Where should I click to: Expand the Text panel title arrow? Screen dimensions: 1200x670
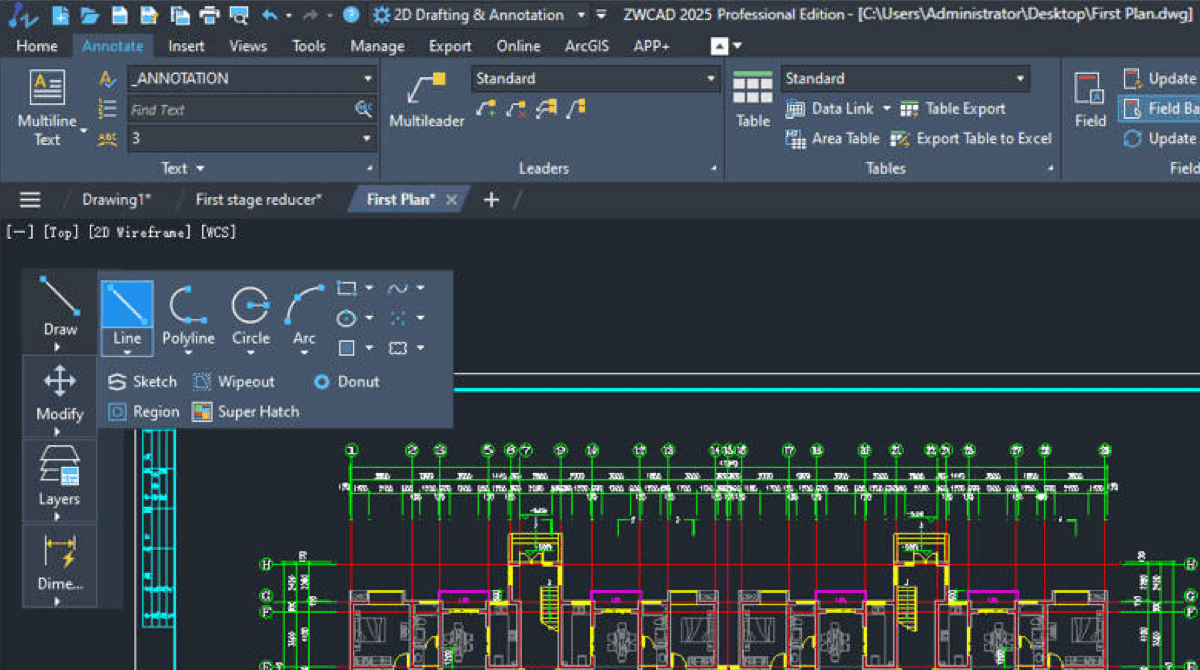tap(200, 169)
